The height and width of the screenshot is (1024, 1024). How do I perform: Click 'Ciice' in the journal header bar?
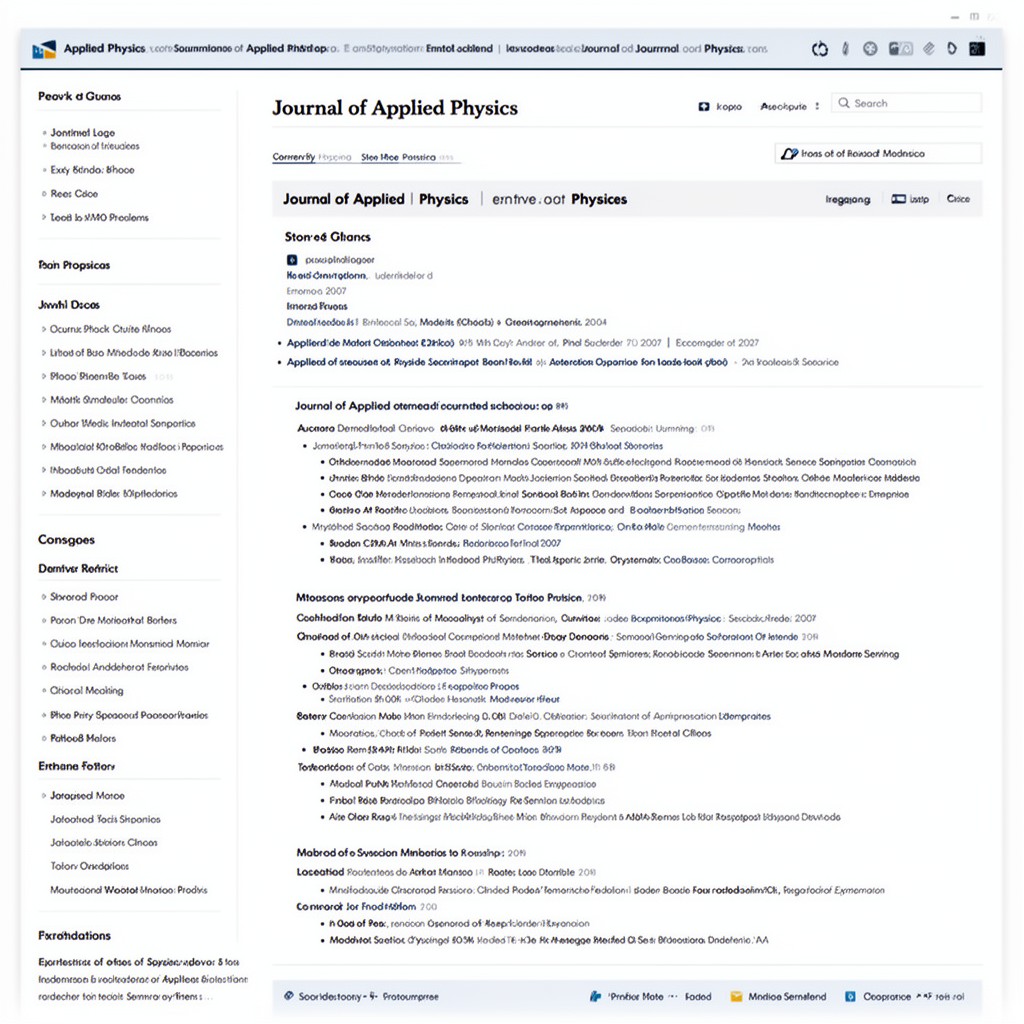coord(958,199)
